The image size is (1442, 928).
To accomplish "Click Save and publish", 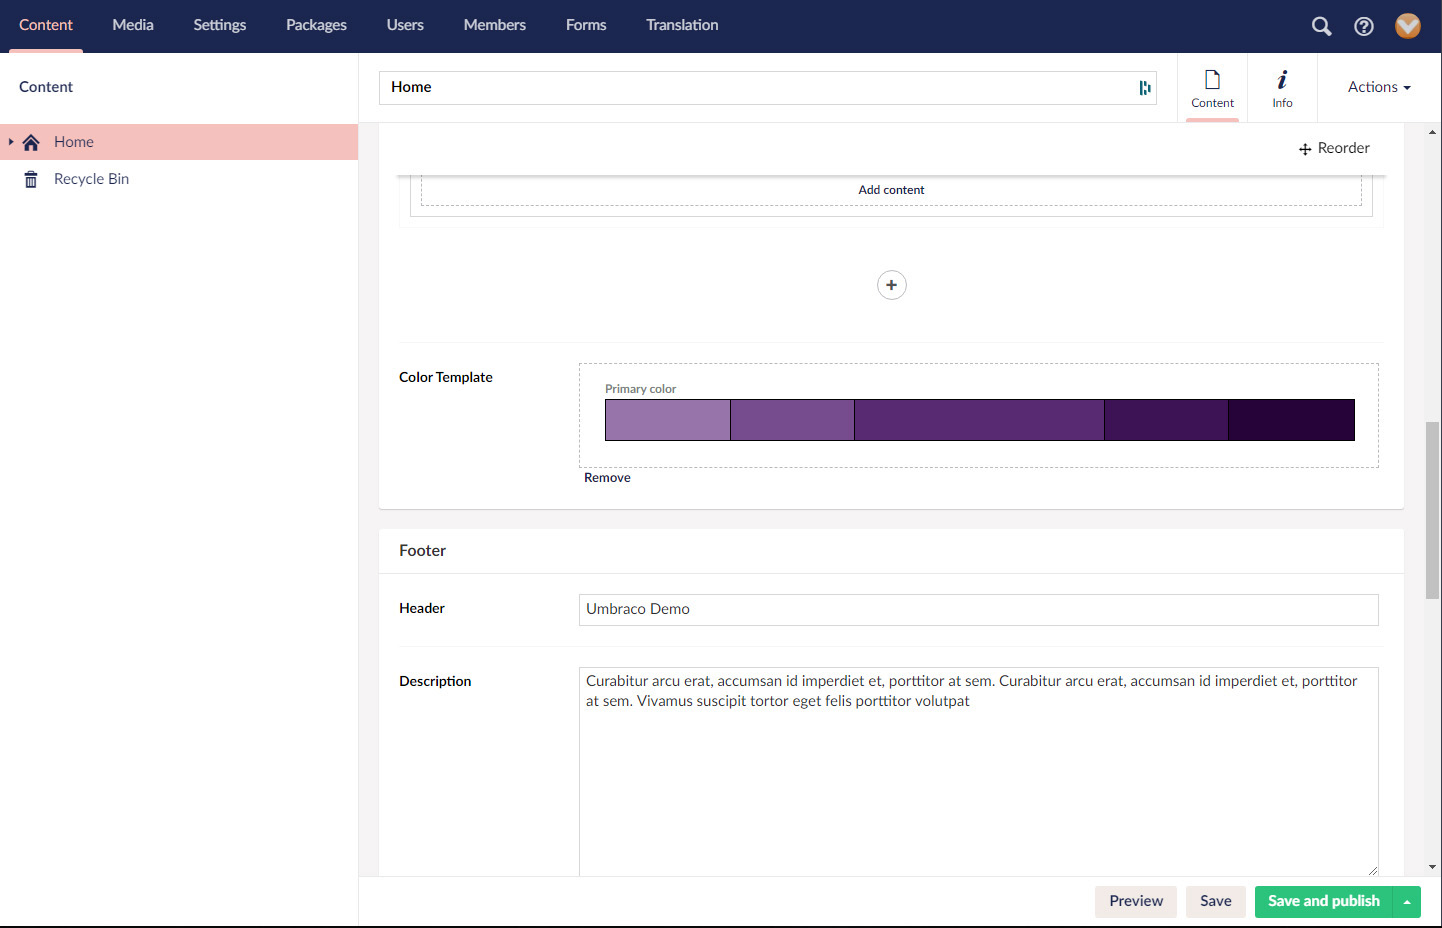I will point(1323,902).
